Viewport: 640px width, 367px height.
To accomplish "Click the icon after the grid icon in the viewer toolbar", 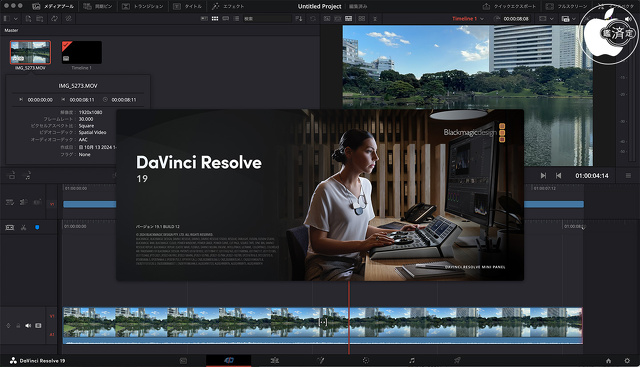I will click(375, 19).
